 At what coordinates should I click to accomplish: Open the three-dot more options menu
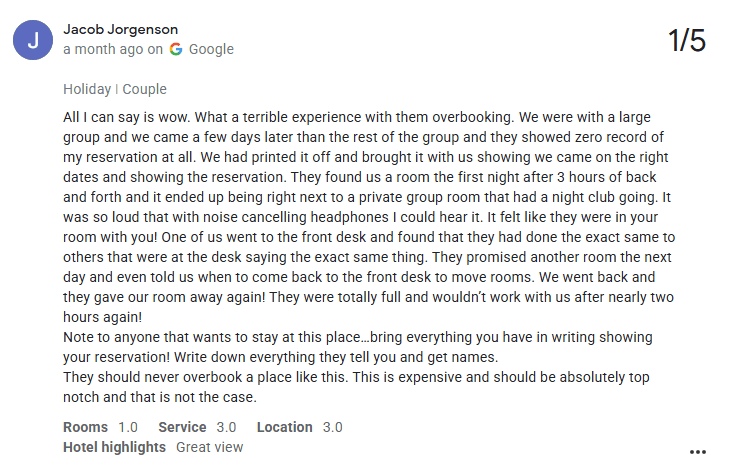pos(698,451)
